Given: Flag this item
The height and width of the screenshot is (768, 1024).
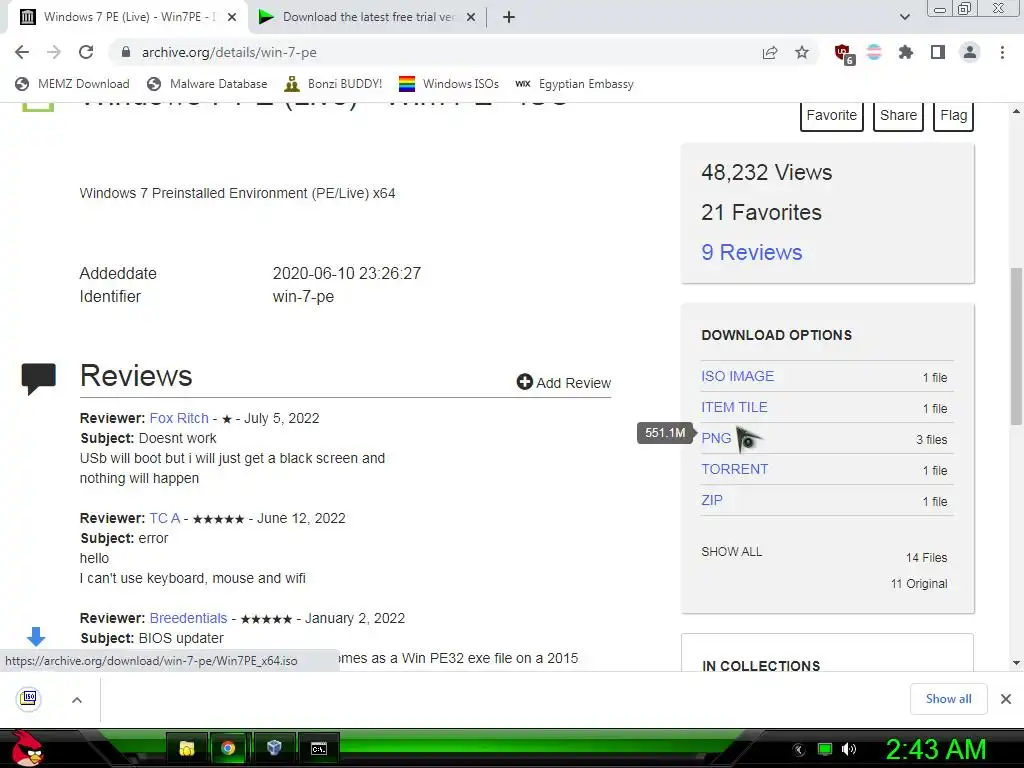Looking at the screenshot, I should [953, 116].
